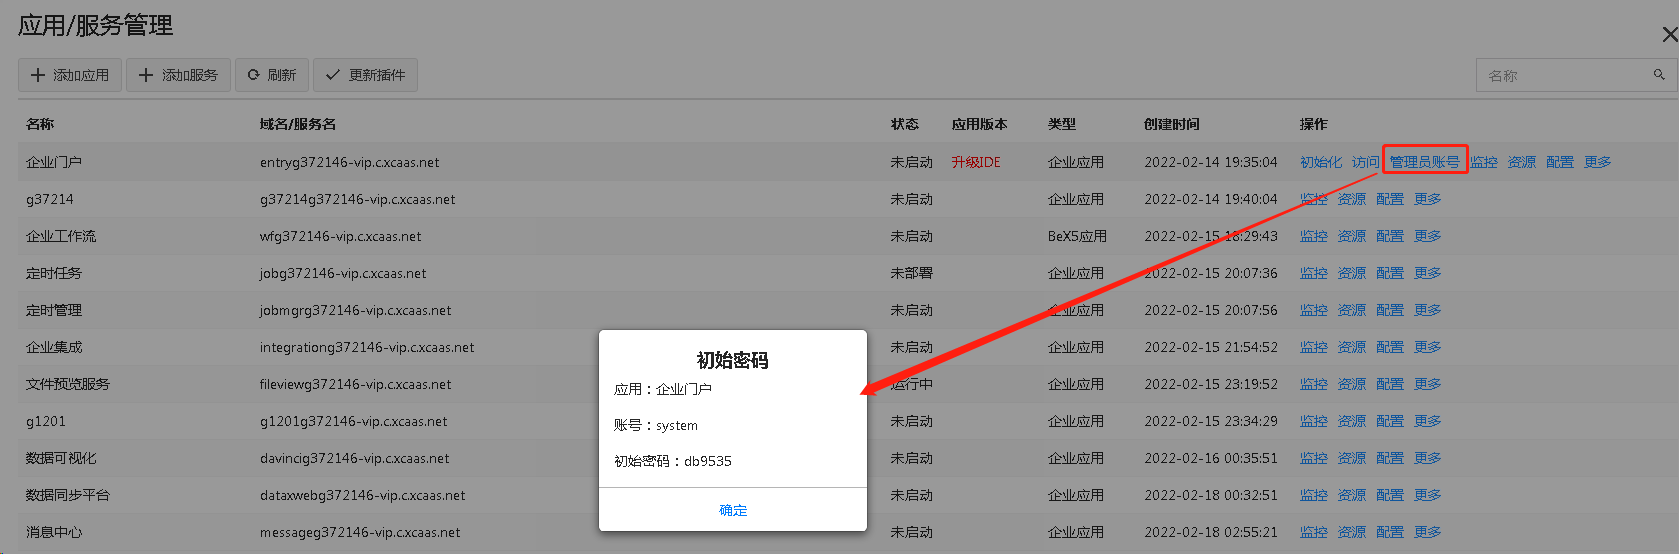Click 账号：system text in dialog
This screenshot has height=554, width=1679.
pos(656,425)
